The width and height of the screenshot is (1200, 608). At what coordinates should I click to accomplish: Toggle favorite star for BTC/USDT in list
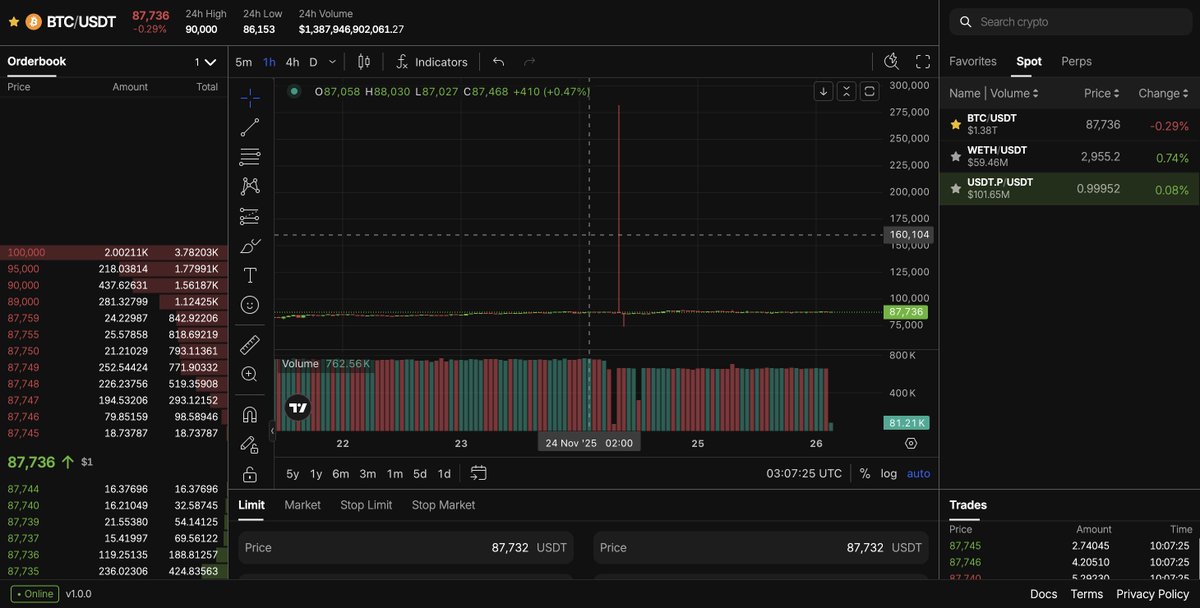pyautogui.click(x=956, y=125)
